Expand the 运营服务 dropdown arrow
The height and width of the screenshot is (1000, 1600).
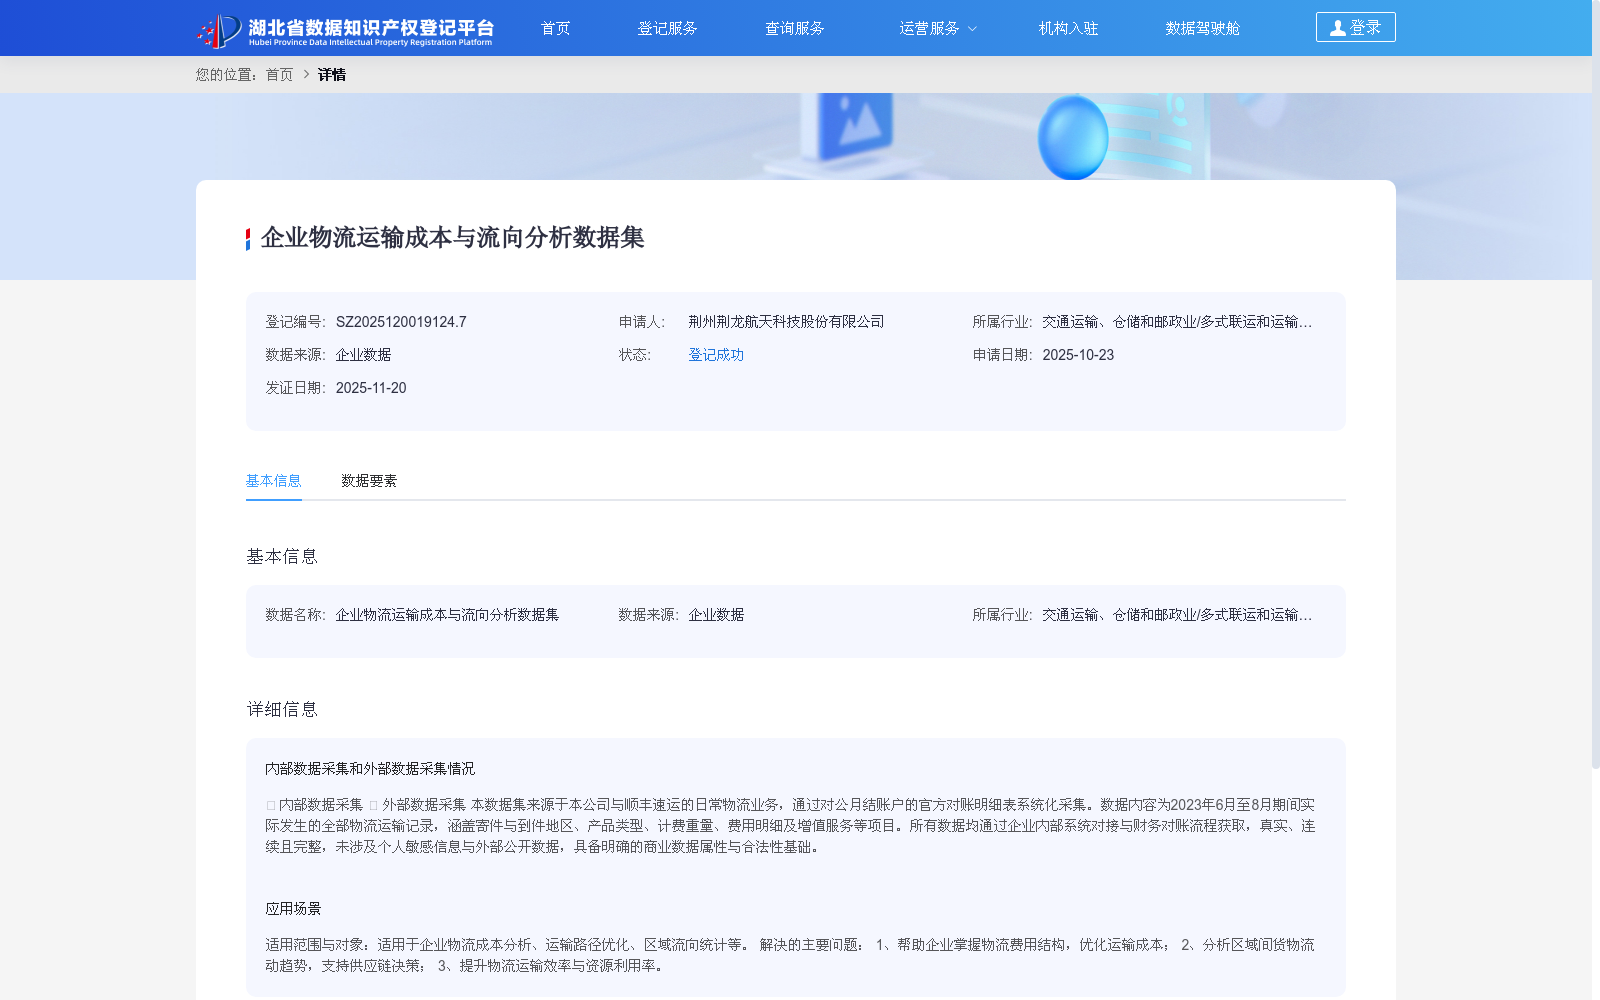972,29
